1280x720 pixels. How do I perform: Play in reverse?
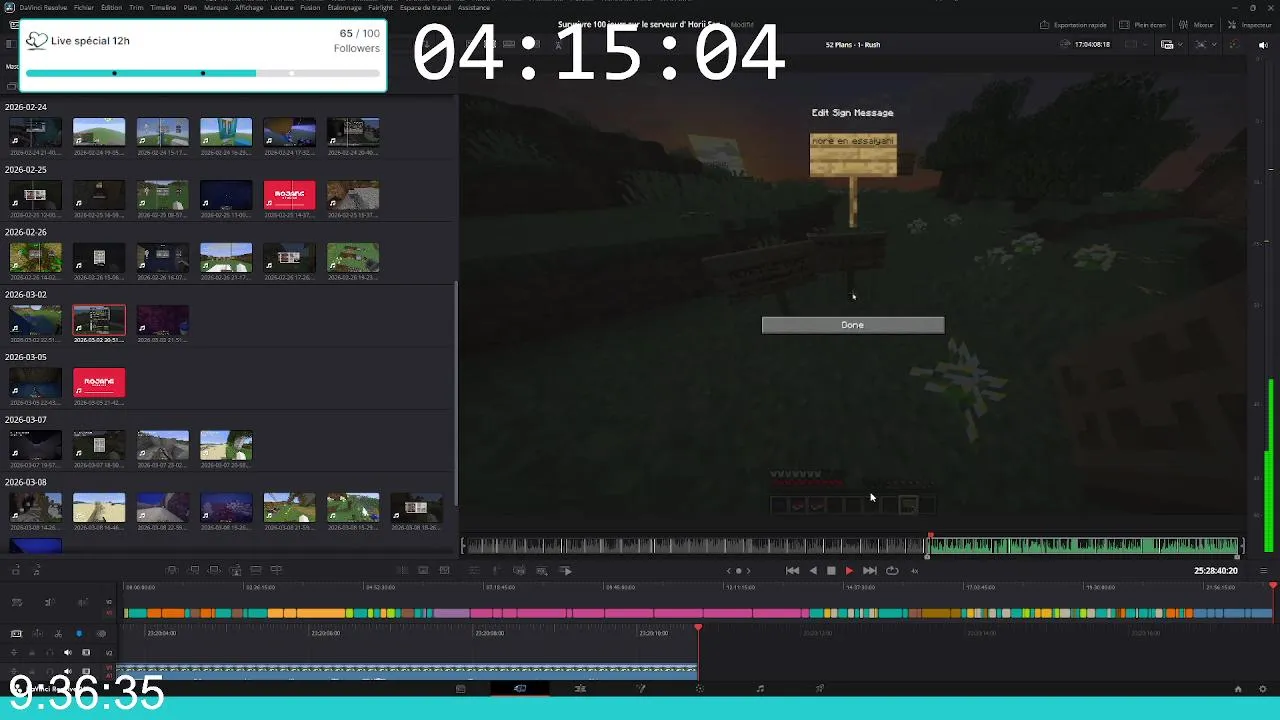813,571
